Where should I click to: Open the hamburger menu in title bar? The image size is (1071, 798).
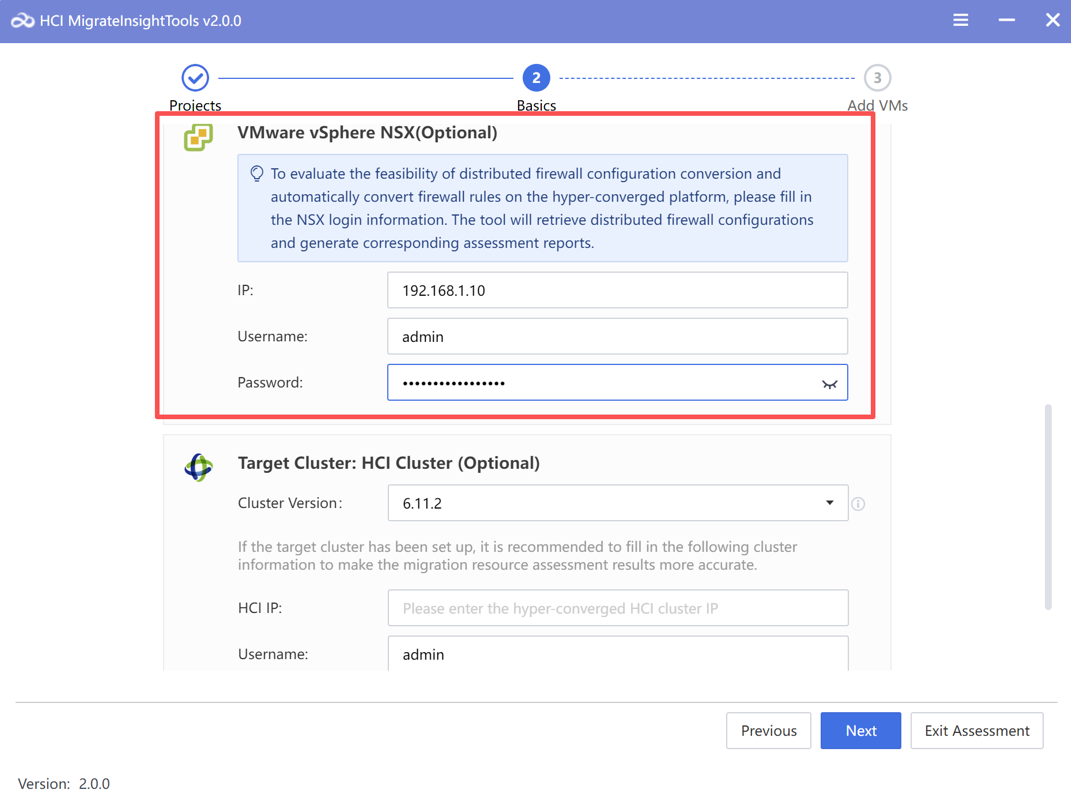[960, 20]
